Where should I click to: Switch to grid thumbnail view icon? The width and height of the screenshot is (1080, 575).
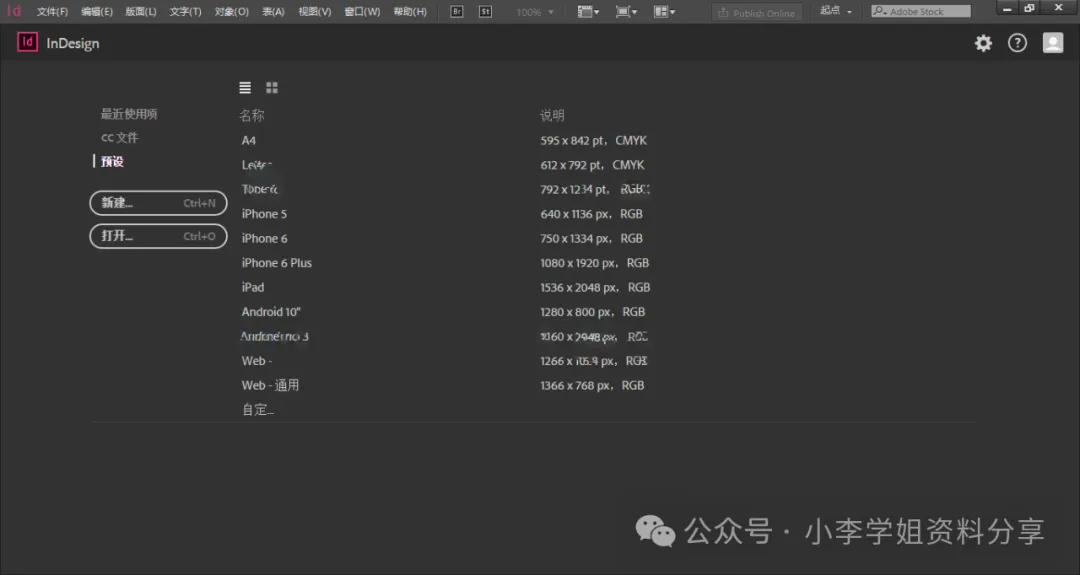coord(272,87)
